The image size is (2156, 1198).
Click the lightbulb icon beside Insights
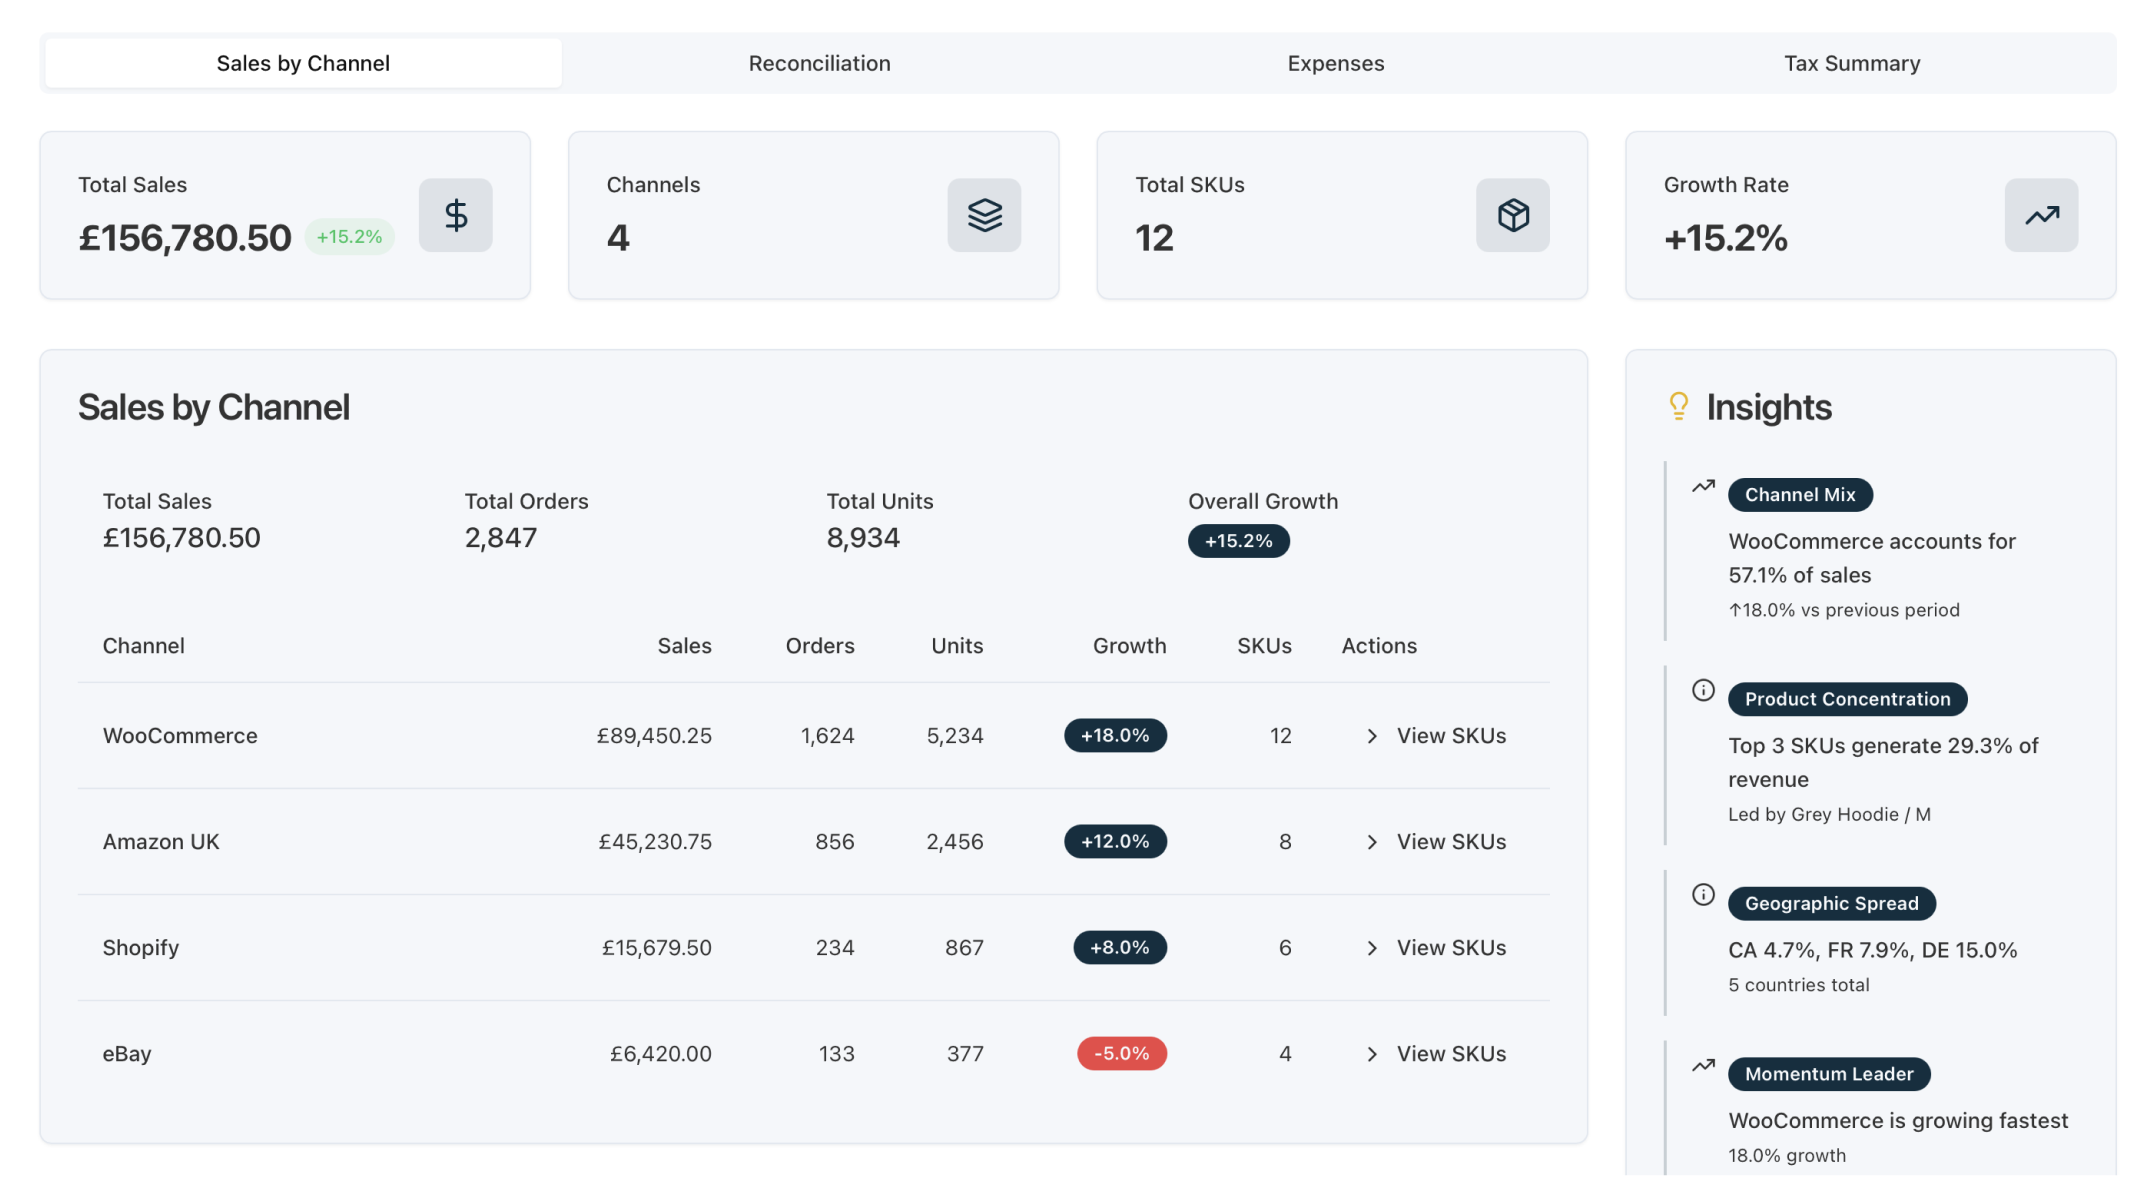(x=1679, y=405)
